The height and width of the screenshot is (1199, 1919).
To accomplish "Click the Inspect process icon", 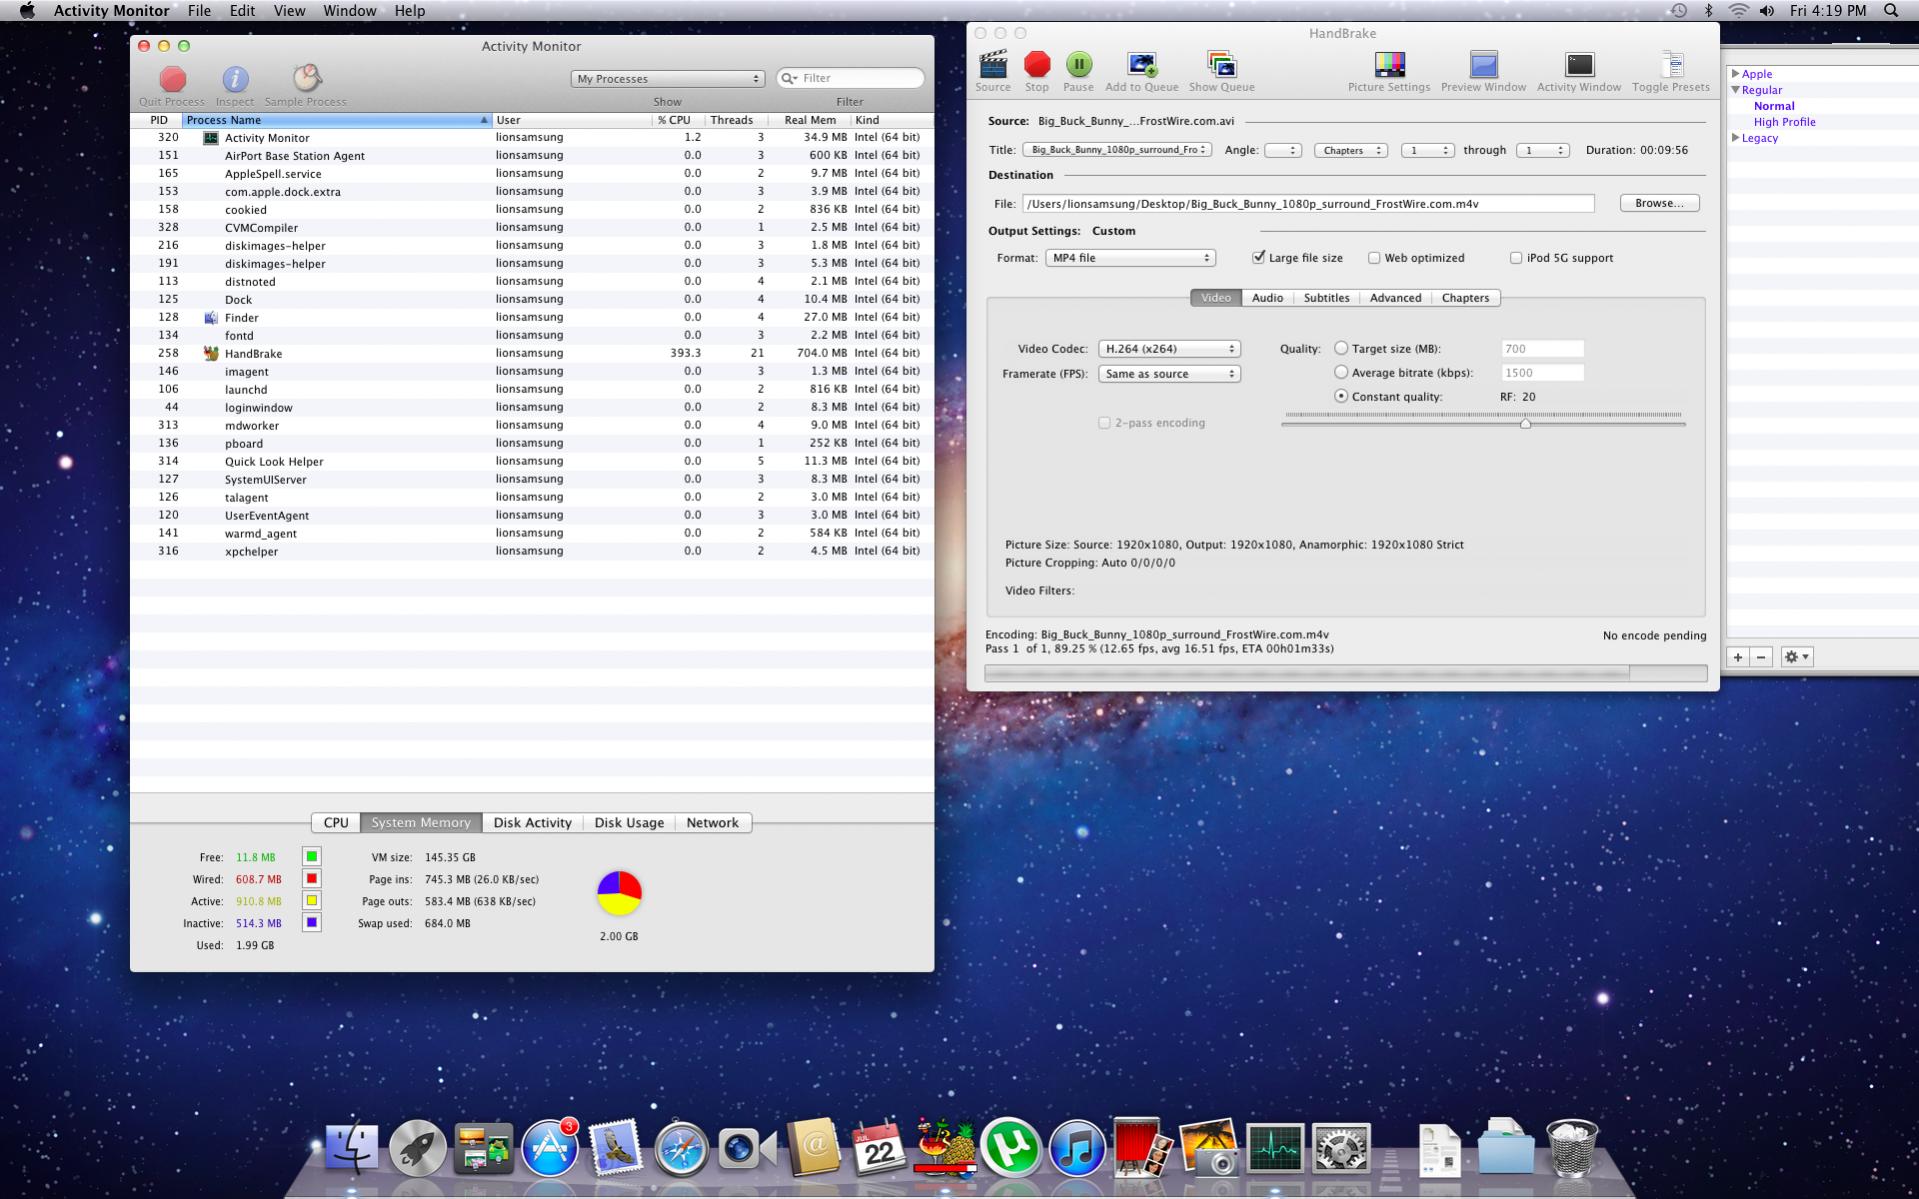I will pyautogui.click(x=235, y=80).
